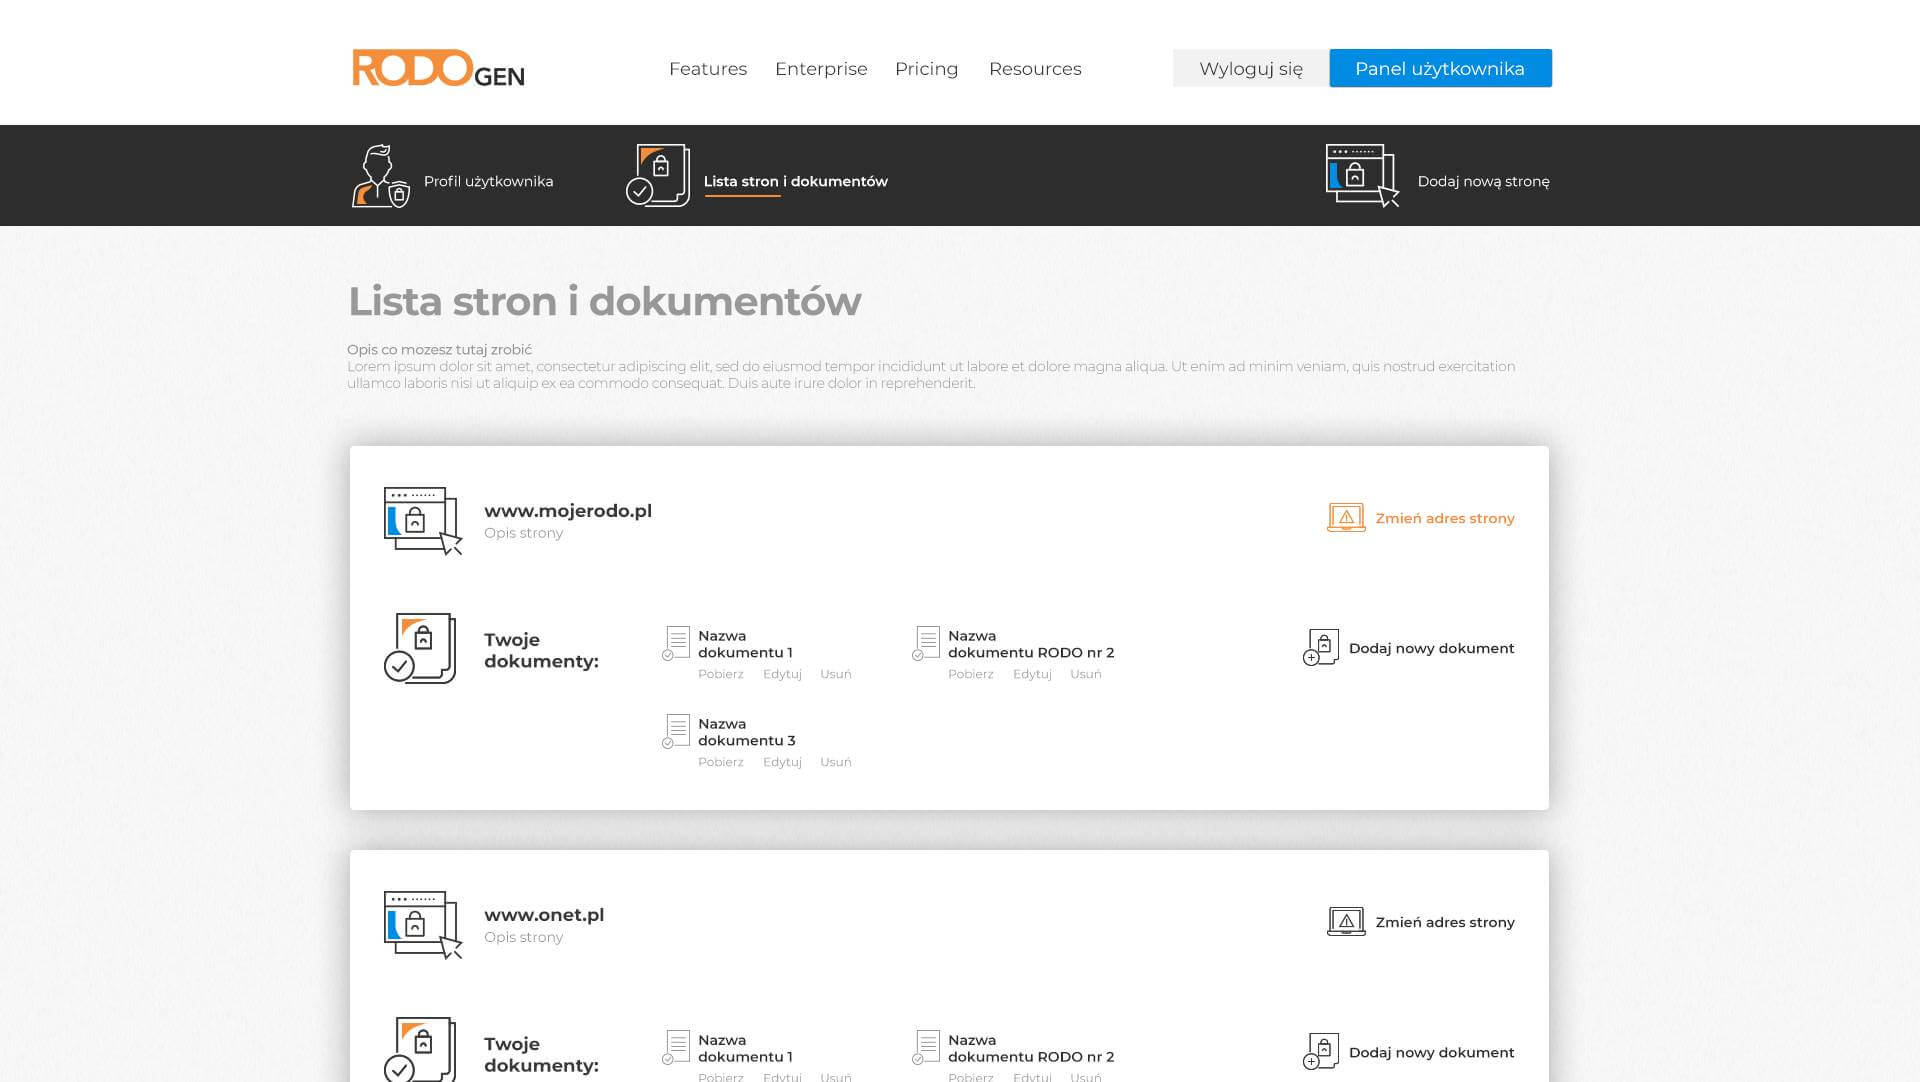The height and width of the screenshot is (1082, 1920).
Task: Click the RODOgen logo
Action: click(x=438, y=68)
